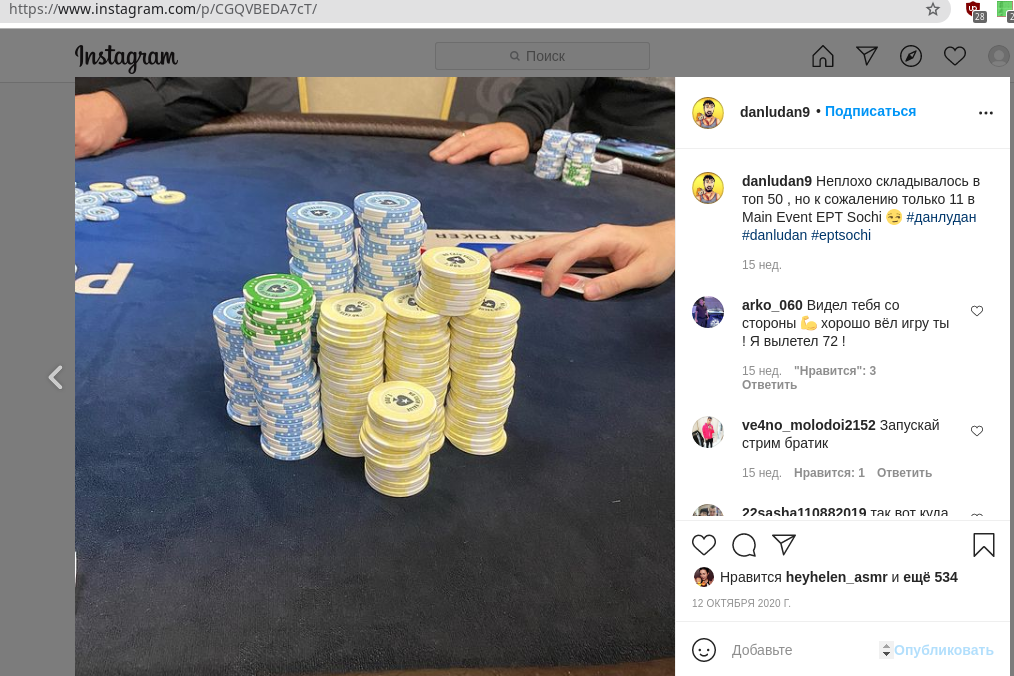Open the activity heart icon in header
Screen dimensions: 1014x676
click(955, 56)
